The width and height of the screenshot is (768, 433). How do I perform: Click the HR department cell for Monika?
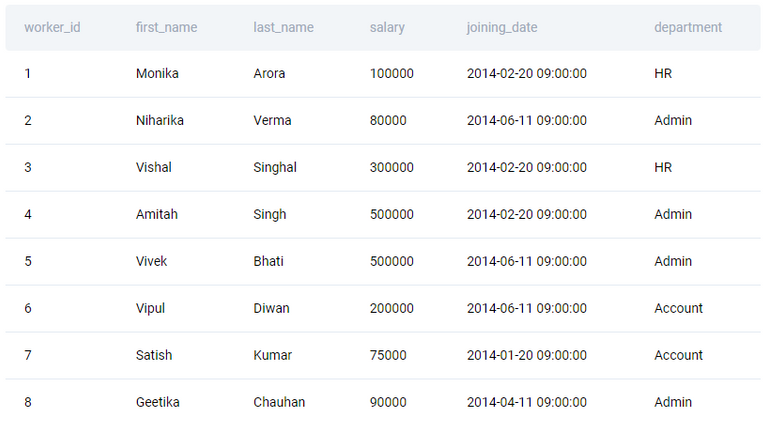(x=663, y=73)
